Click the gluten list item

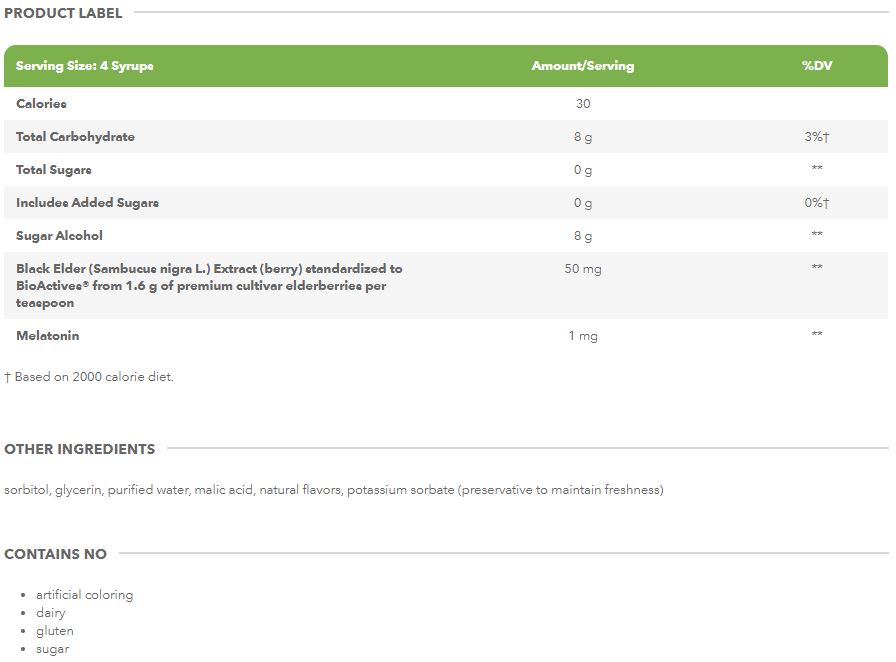click(x=55, y=631)
